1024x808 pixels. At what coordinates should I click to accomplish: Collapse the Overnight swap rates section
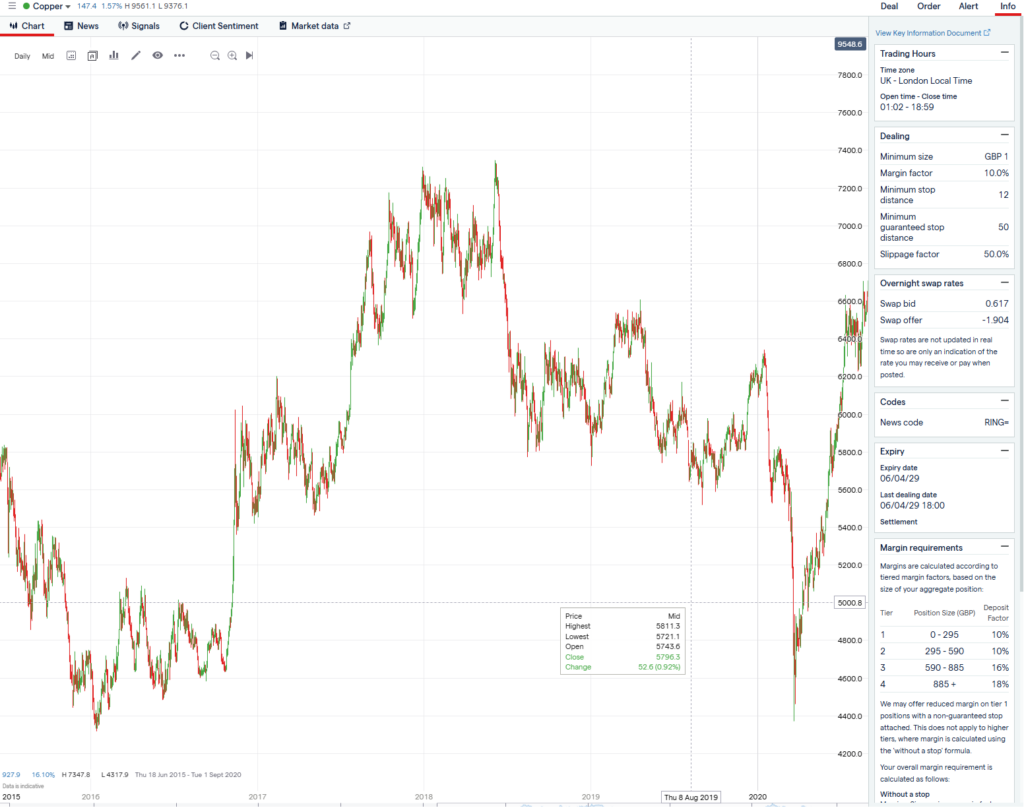[1004, 283]
